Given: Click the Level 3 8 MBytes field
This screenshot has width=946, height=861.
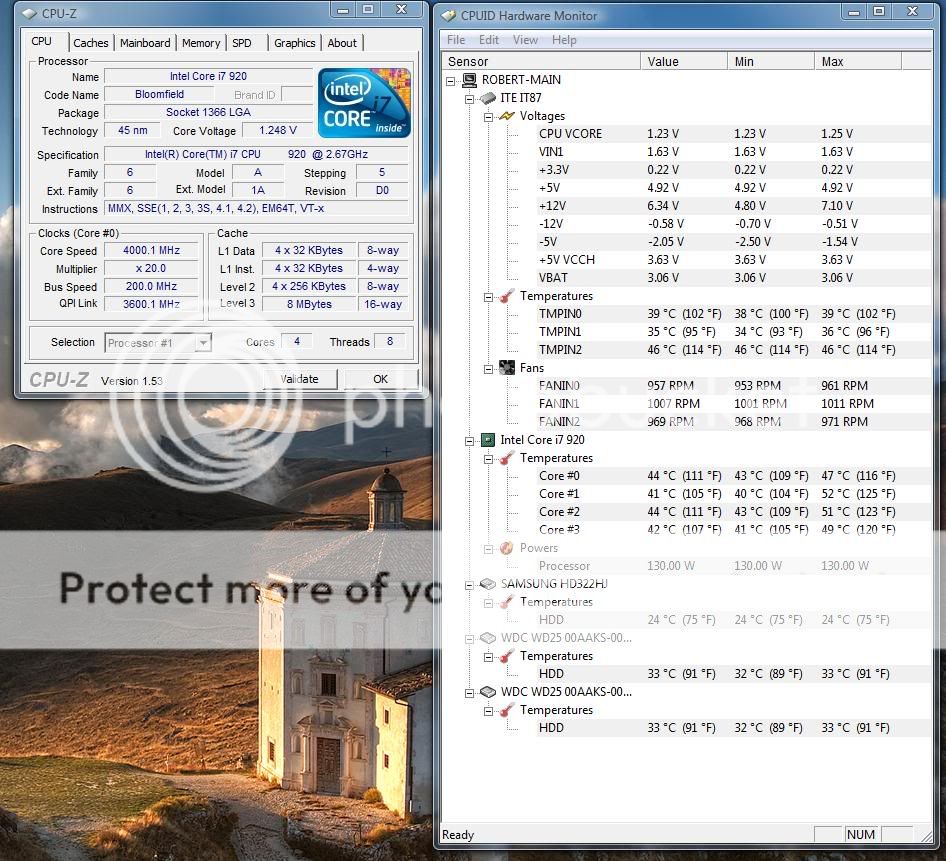Looking at the screenshot, I should (x=309, y=305).
